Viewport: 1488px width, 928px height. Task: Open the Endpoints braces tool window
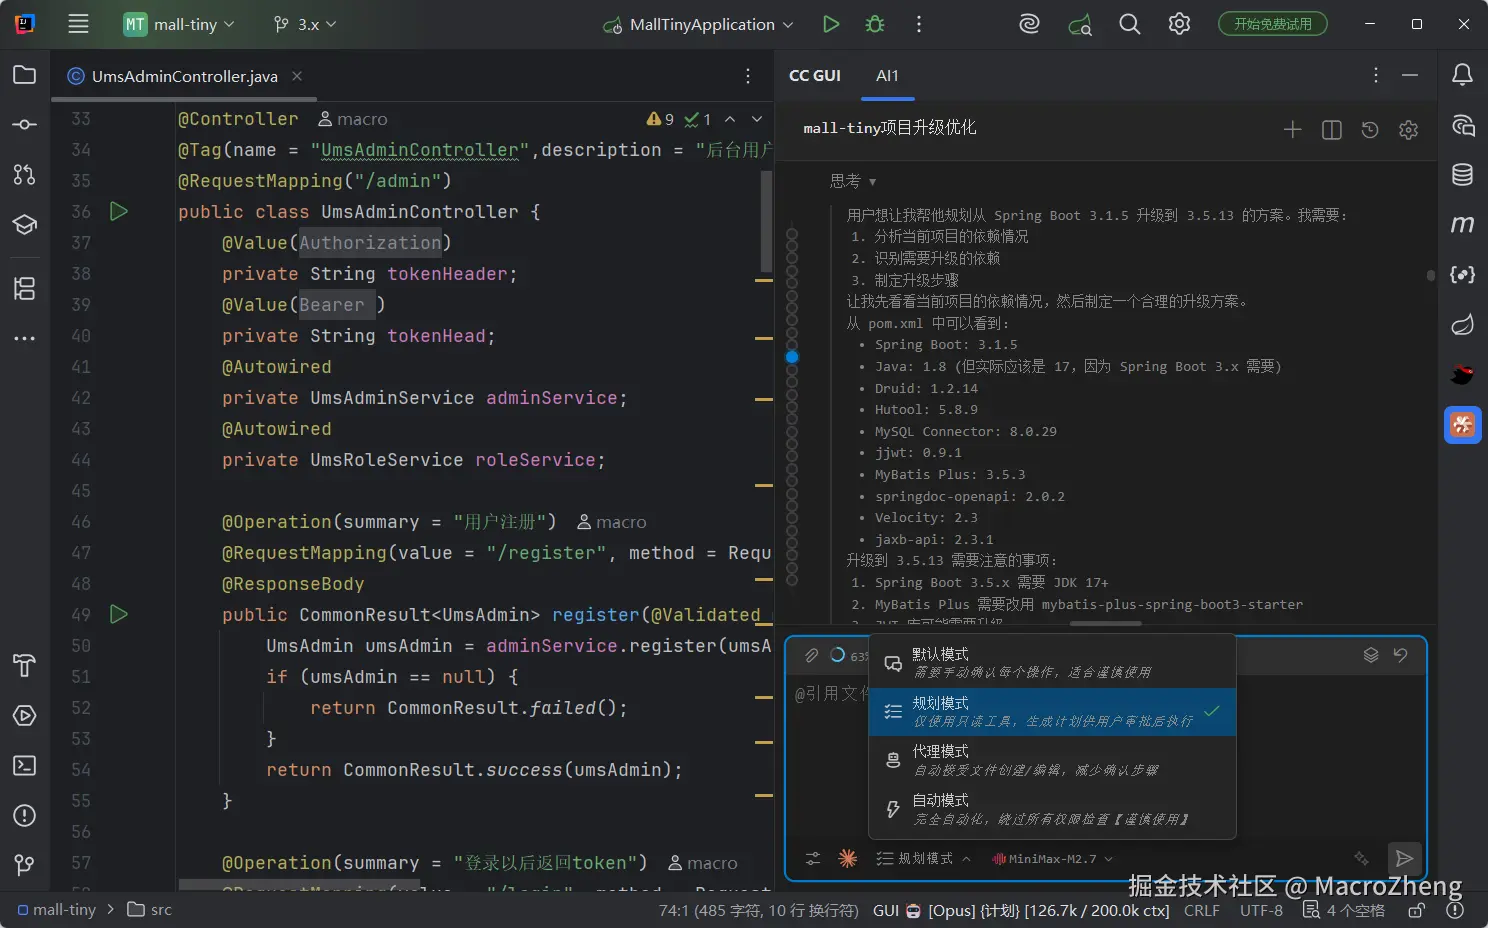1462,274
